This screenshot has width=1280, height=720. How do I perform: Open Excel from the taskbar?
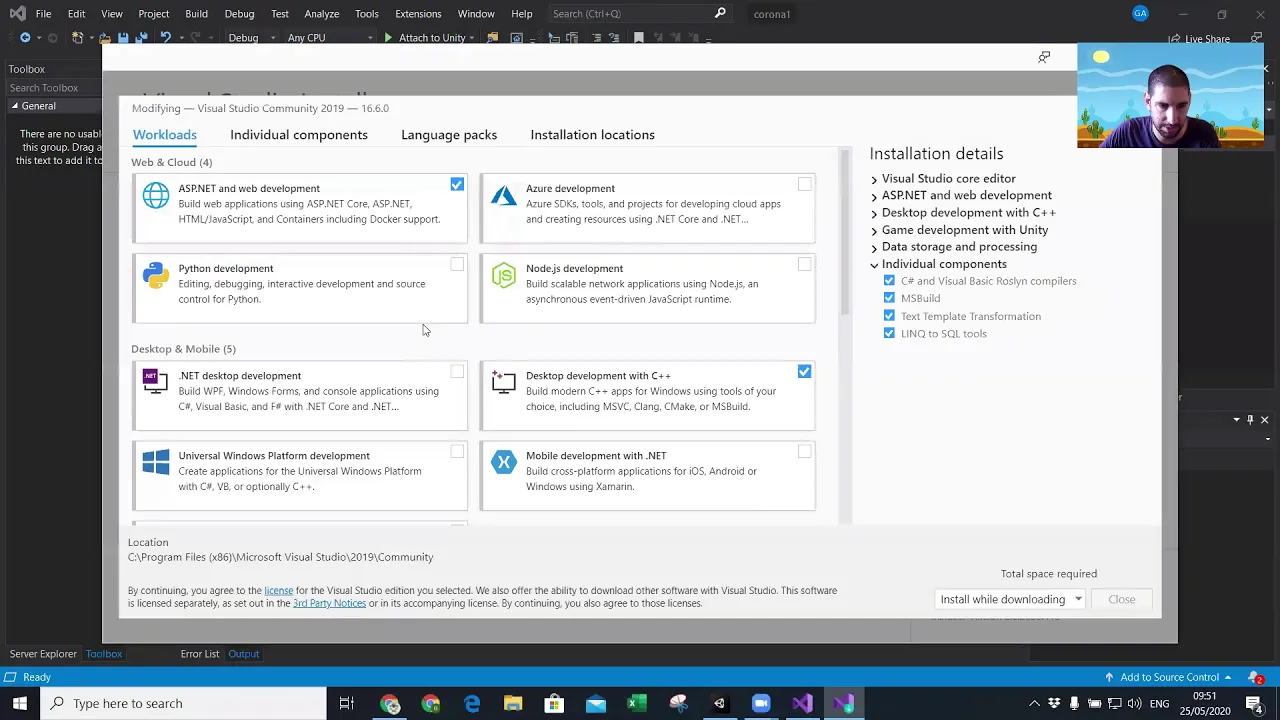click(636, 703)
